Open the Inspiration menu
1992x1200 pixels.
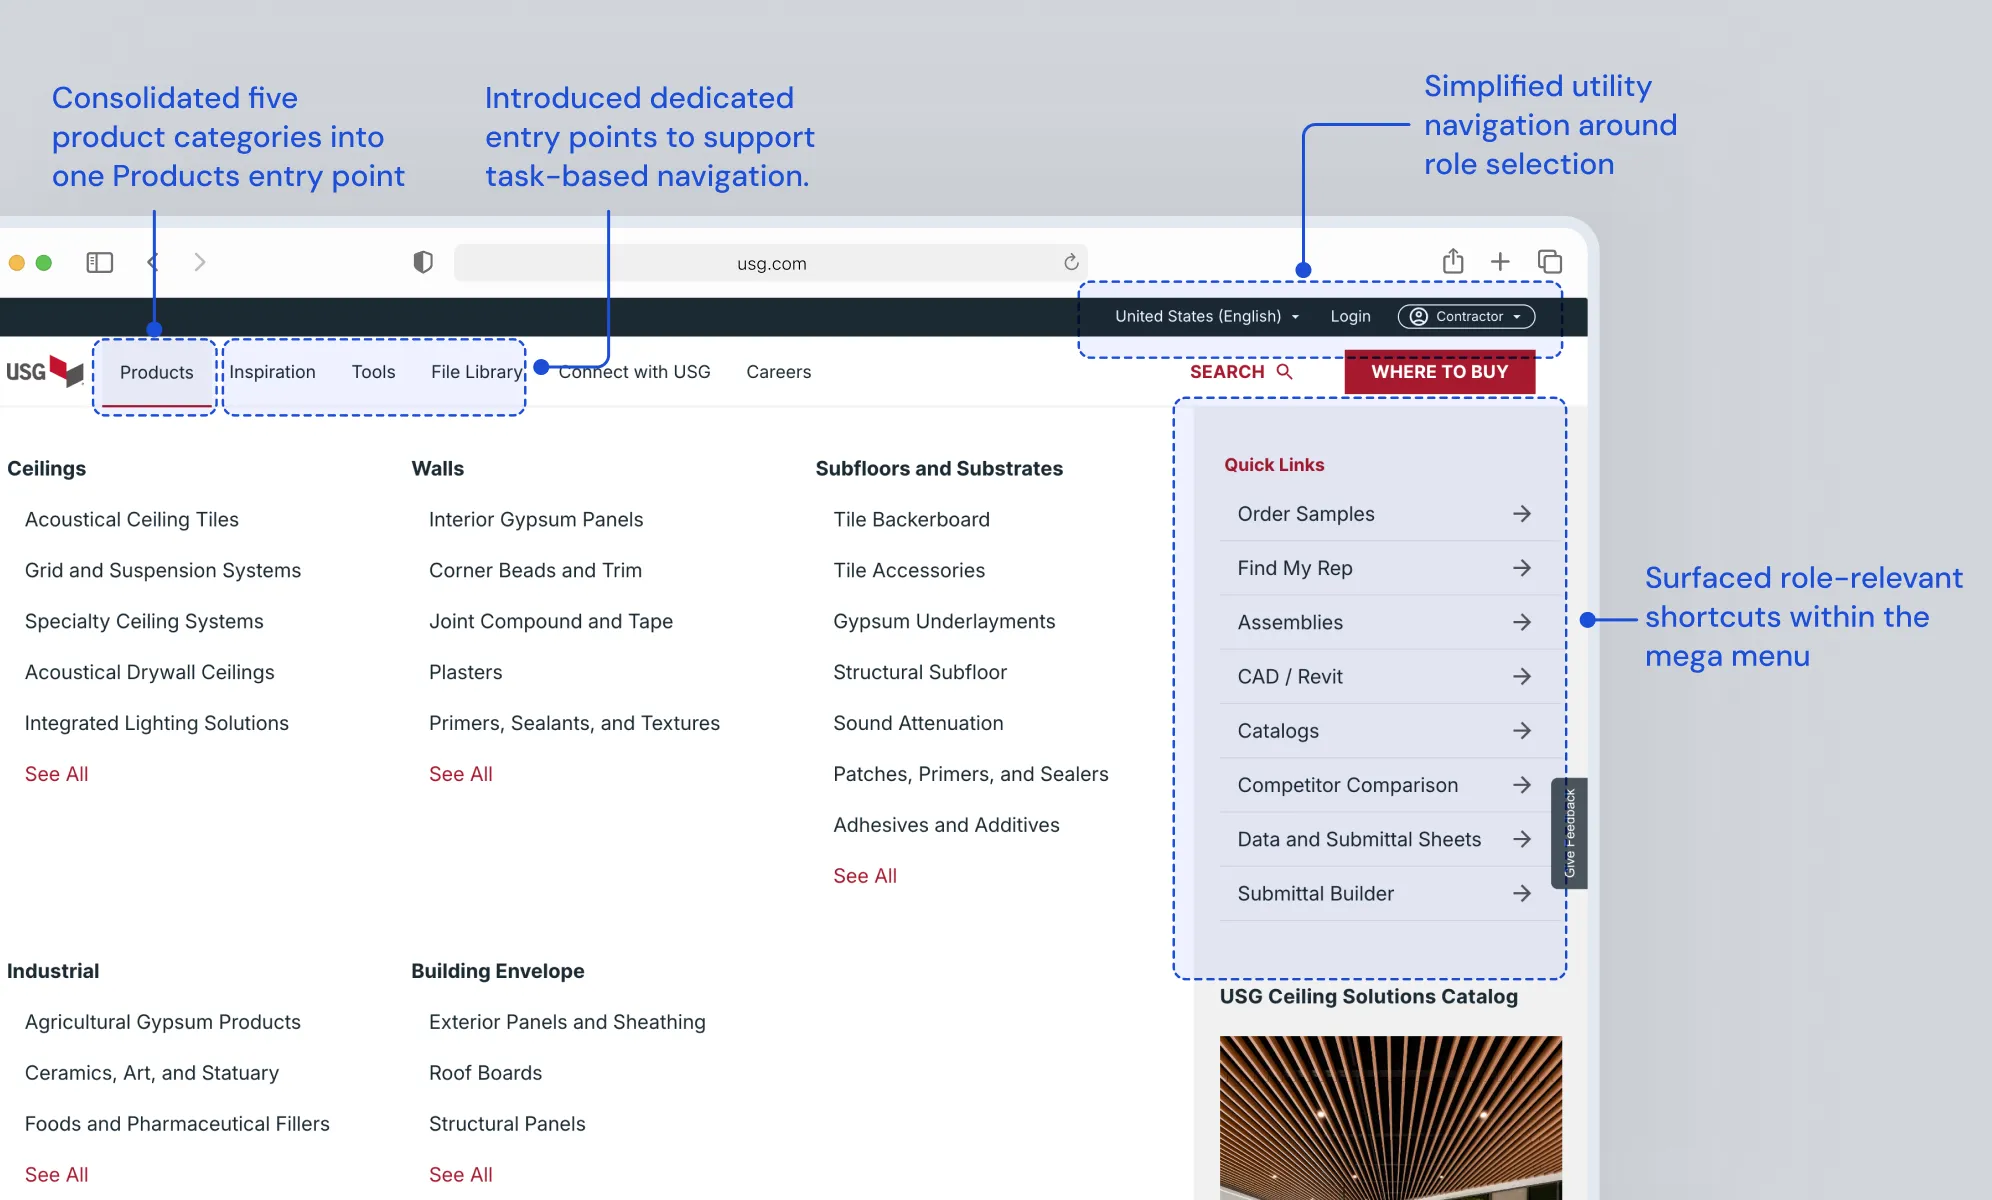pyautogui.click(x=272, y=372)
